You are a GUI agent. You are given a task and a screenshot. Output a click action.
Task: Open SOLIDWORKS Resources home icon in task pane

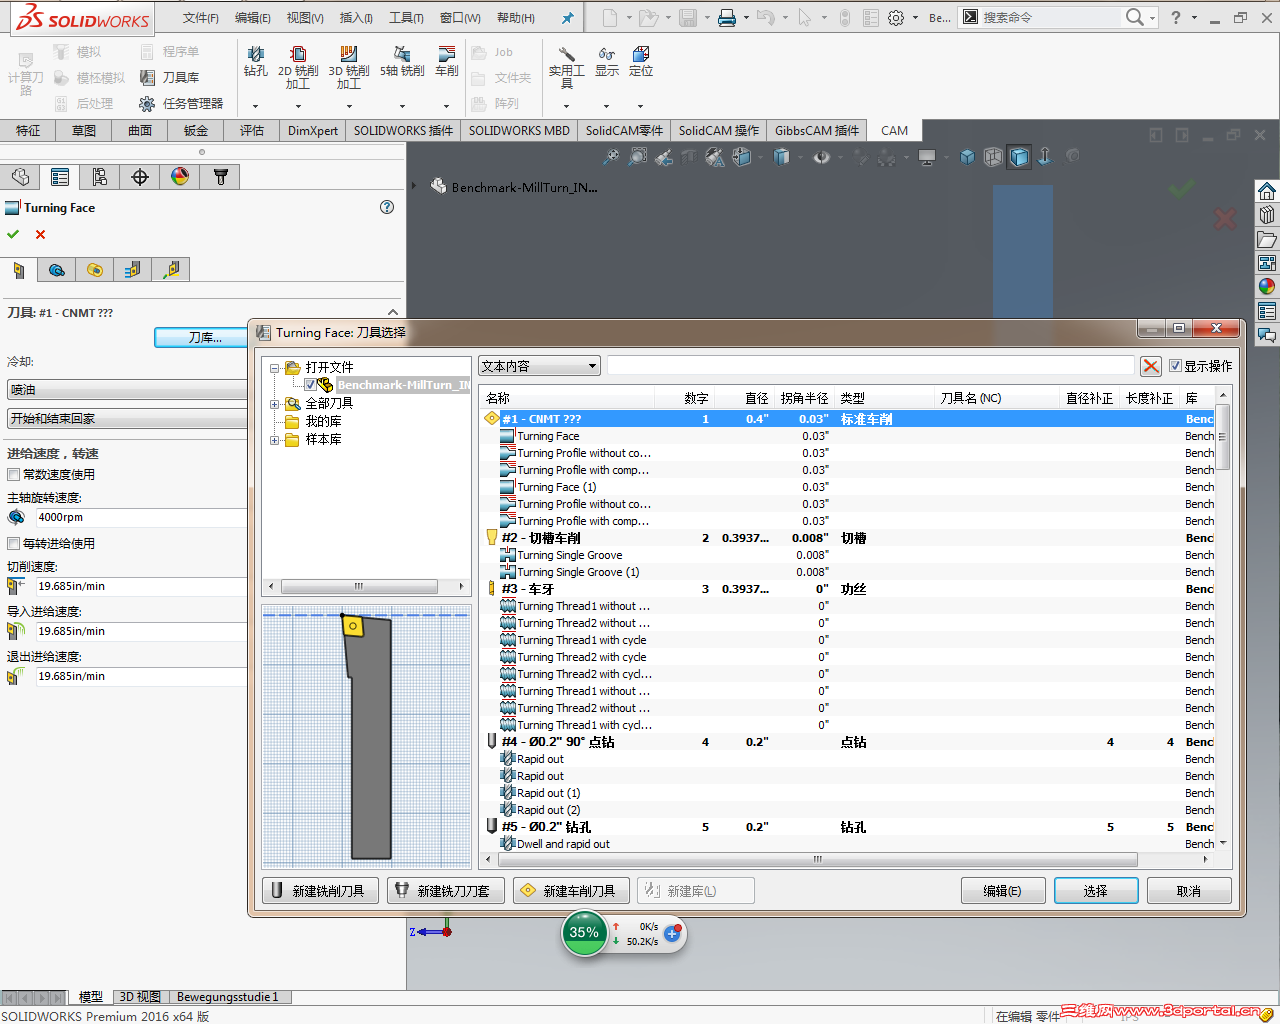(1267, 191)
